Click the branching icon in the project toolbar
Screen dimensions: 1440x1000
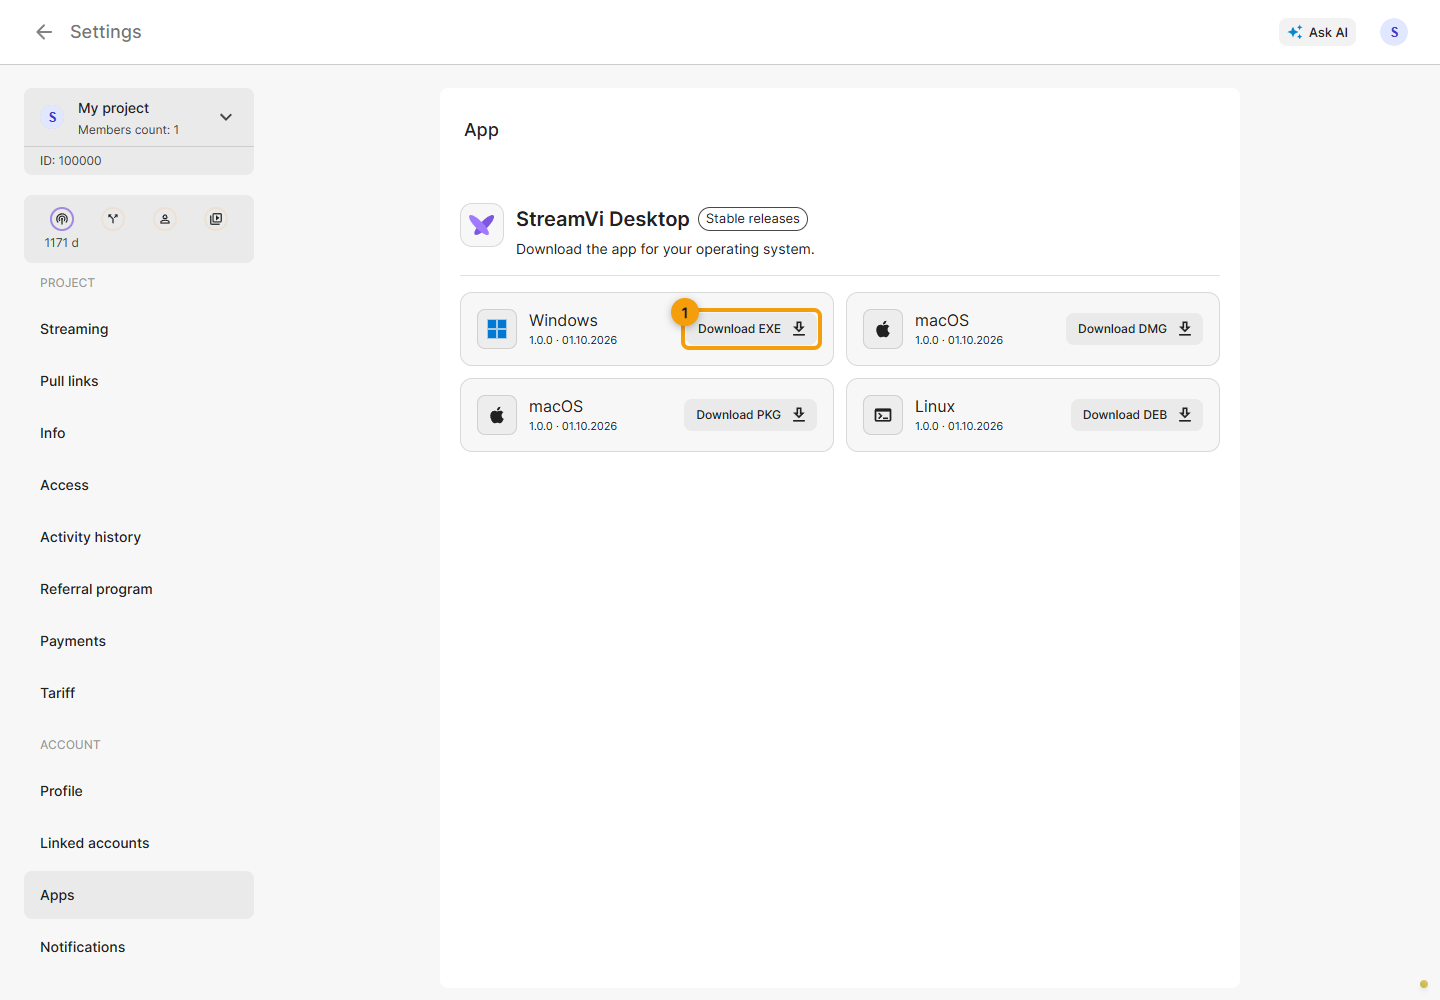point(113,219)
